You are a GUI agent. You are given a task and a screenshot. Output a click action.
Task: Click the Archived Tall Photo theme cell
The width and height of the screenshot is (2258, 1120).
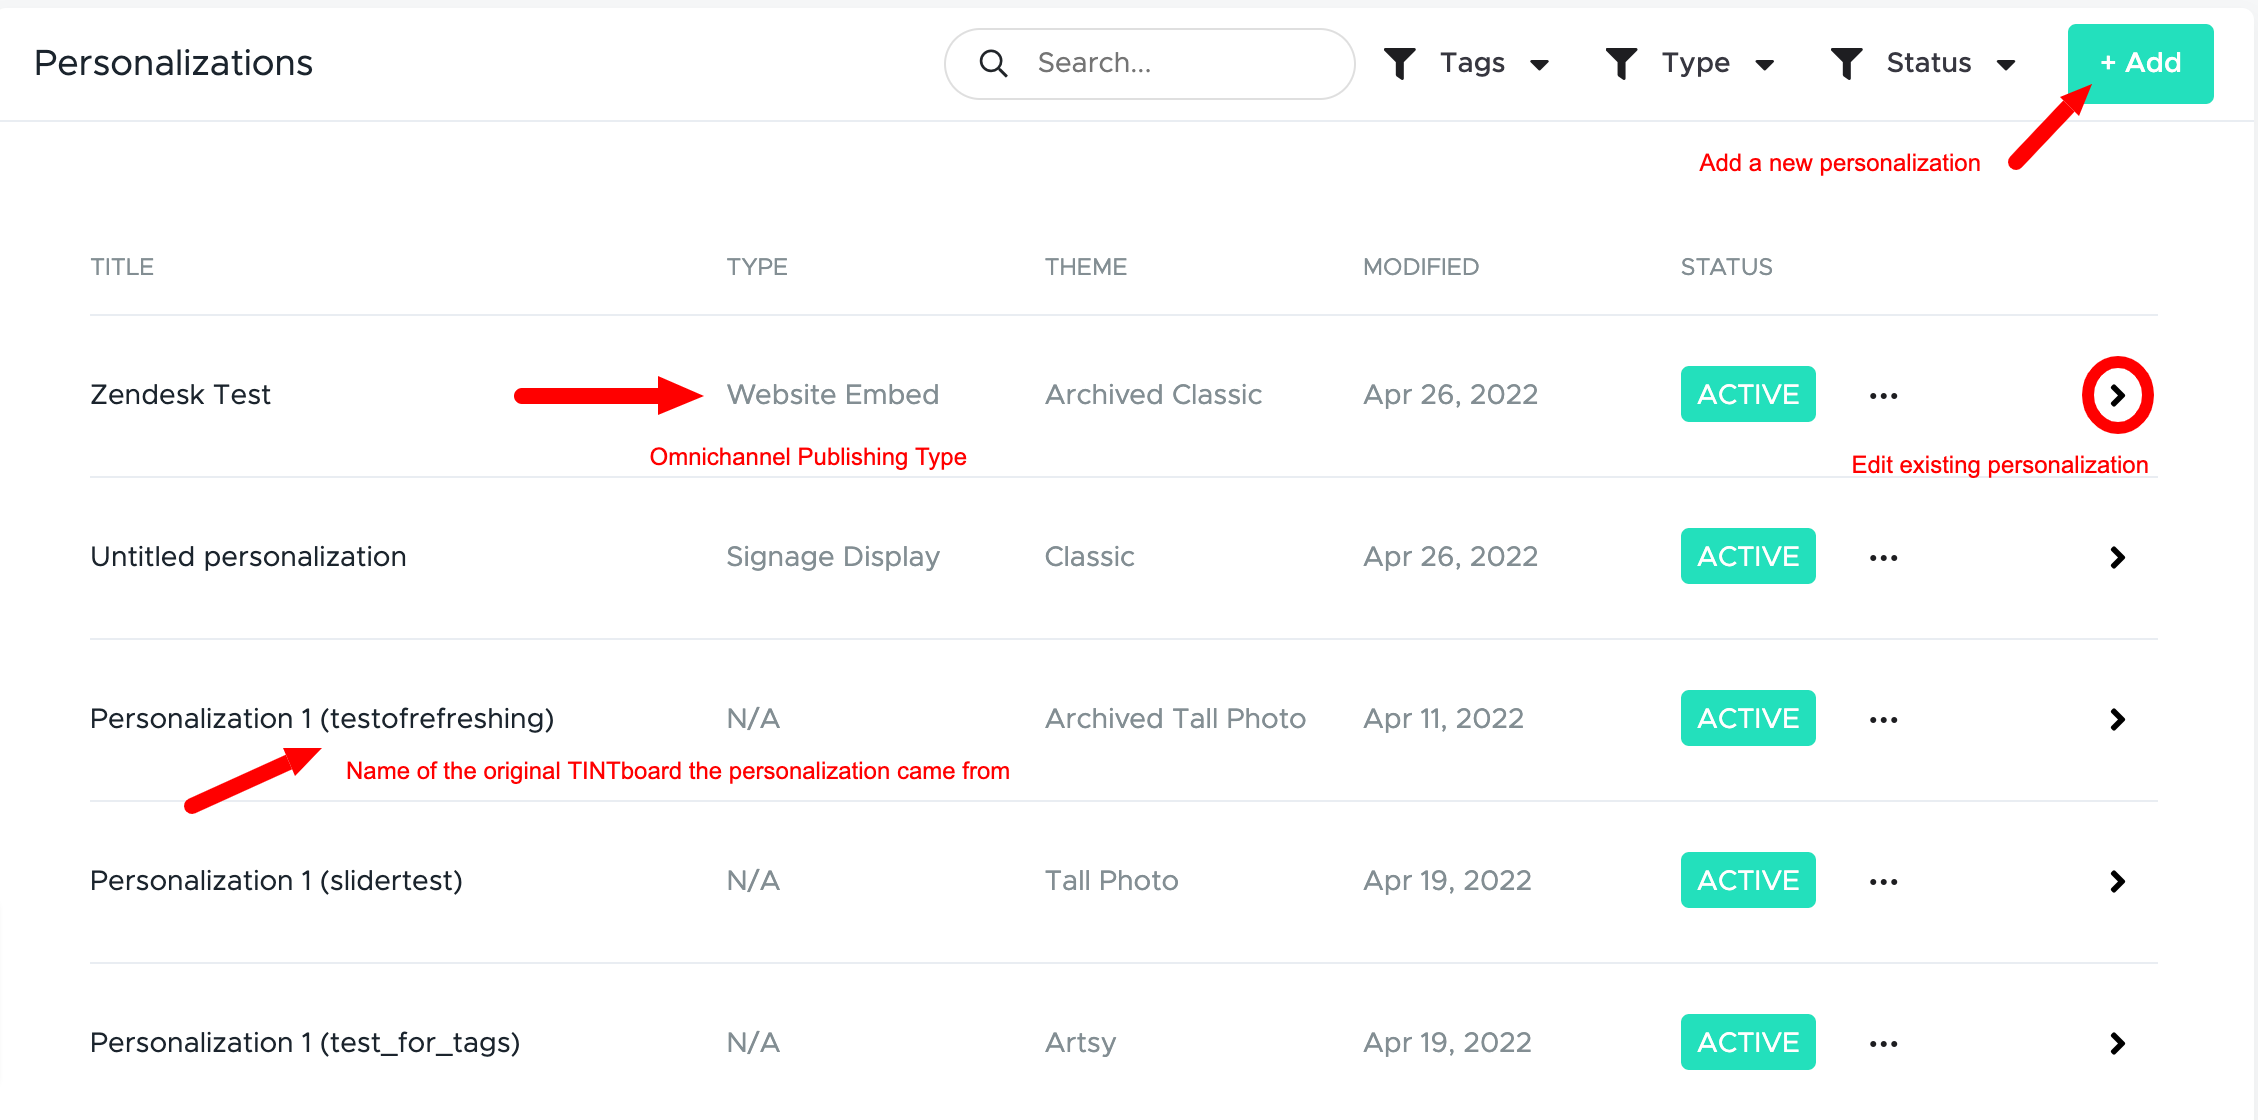[x=1175, y=718]
